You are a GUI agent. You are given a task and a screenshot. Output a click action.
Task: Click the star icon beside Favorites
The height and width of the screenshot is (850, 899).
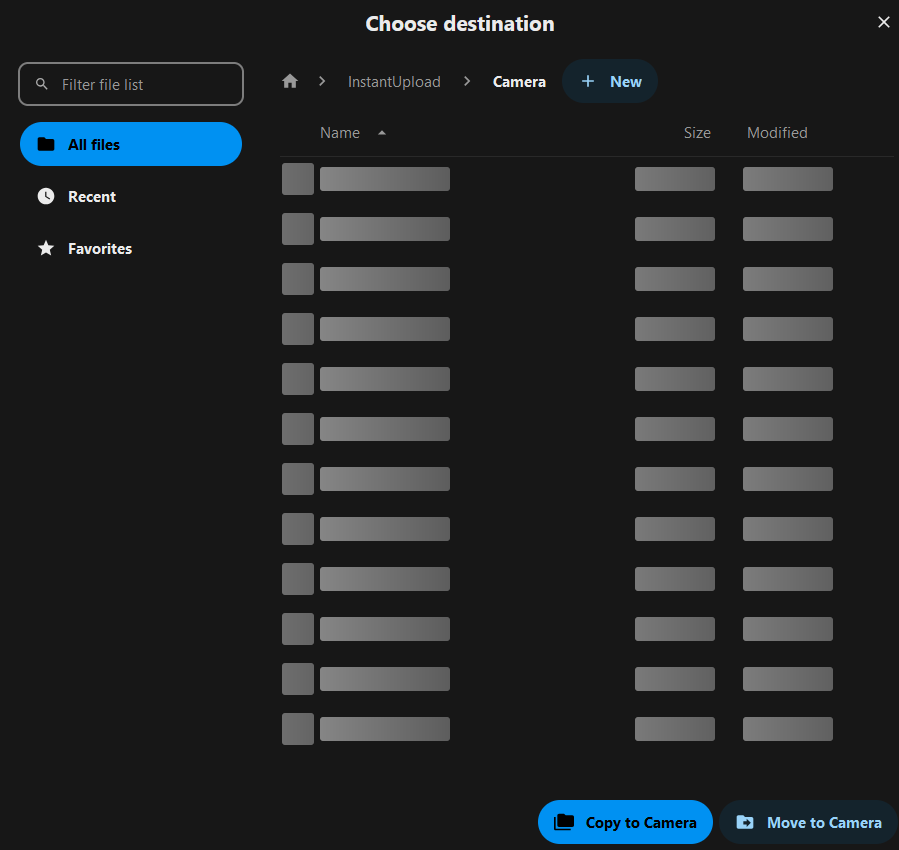pyautogui.click(x=46, y=248)
